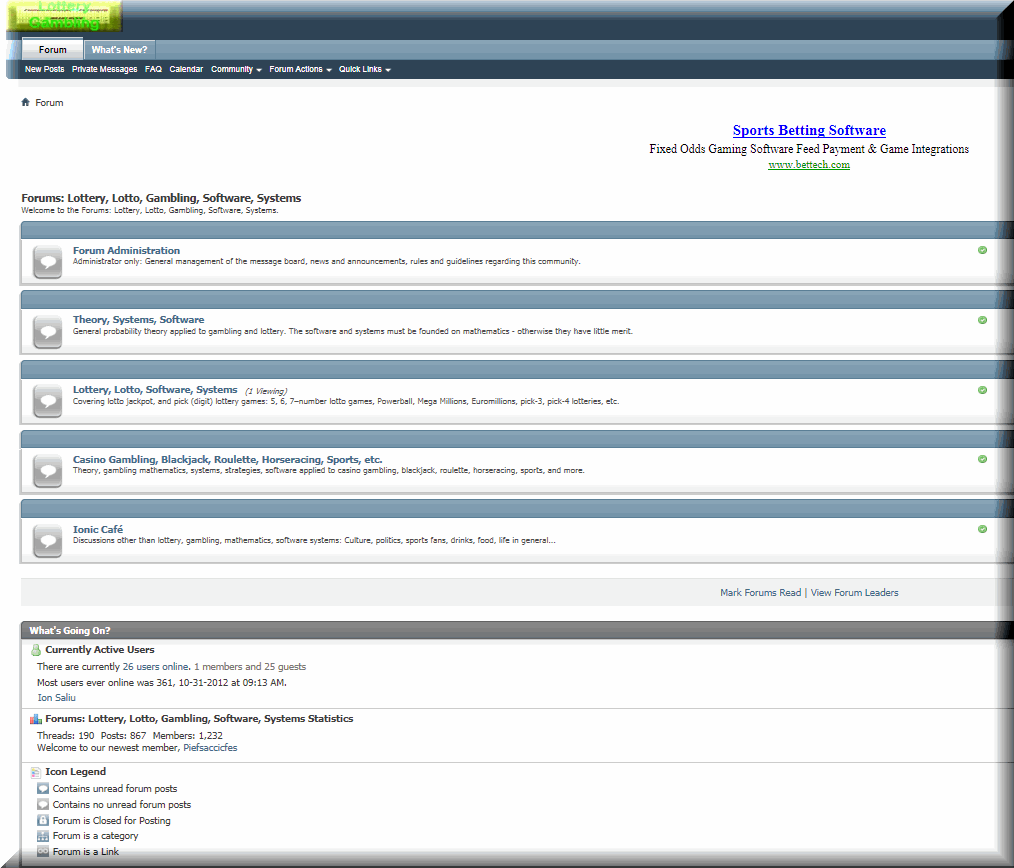Collapse the Forum Administration category with green button
Viewport: 1014px width, 868px height.
click(982, 250)
